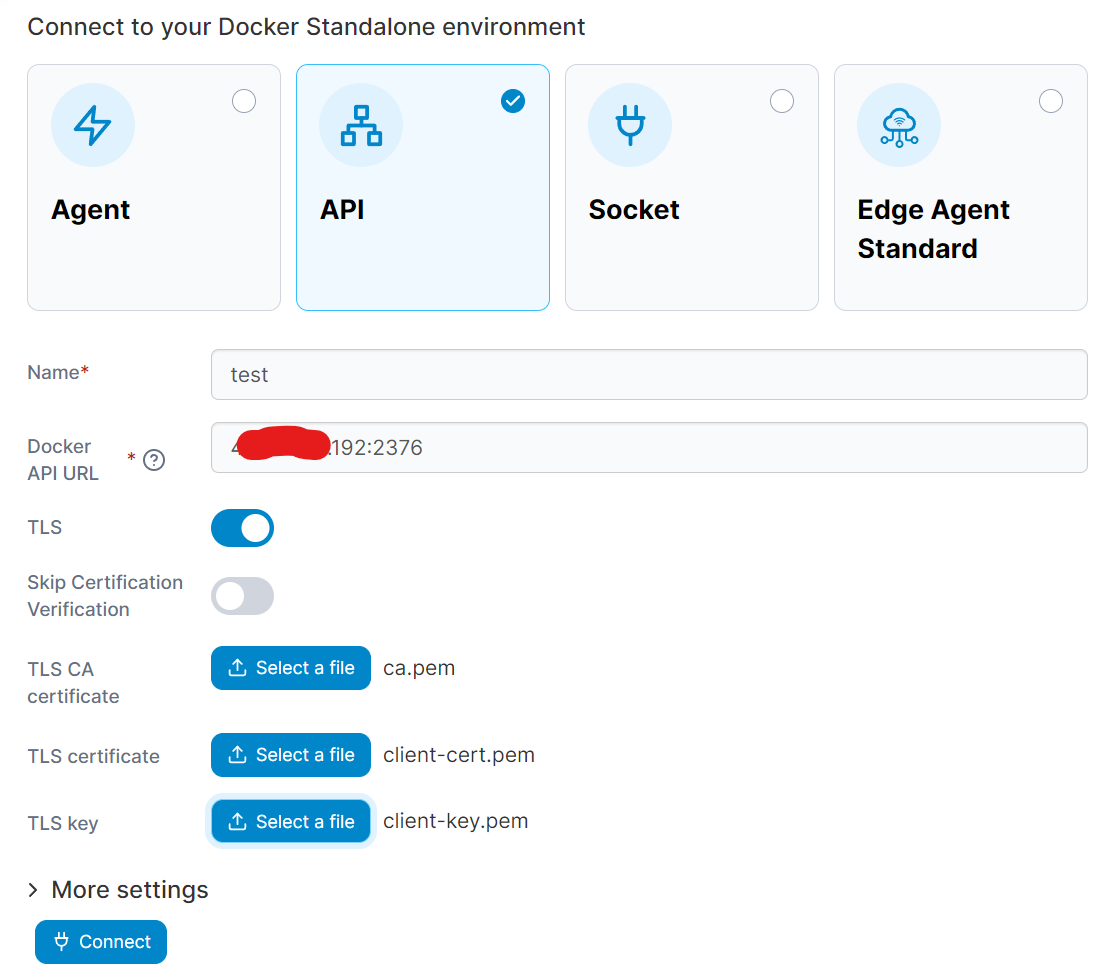This screenshot has width=1101, height=979.
Task: Click the client-cert.pem file name
Action: [x=459, y=755]
